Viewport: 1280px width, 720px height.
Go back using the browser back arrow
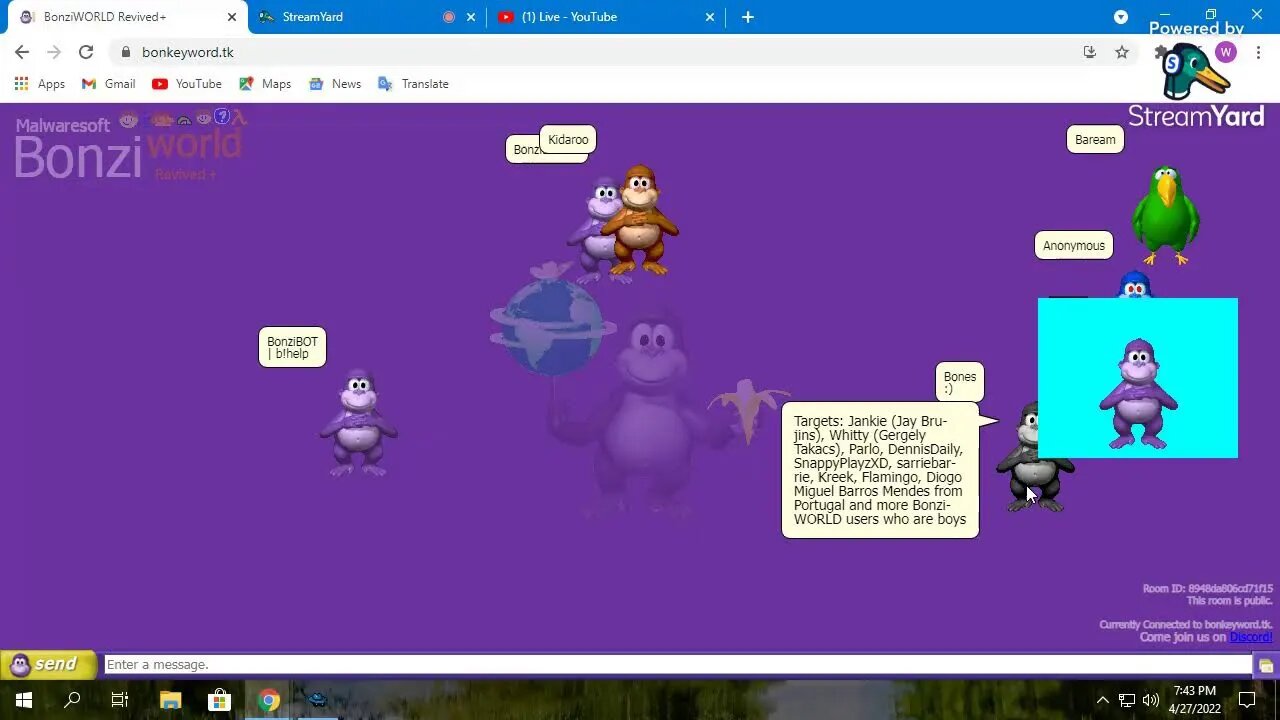pos(22,52)
